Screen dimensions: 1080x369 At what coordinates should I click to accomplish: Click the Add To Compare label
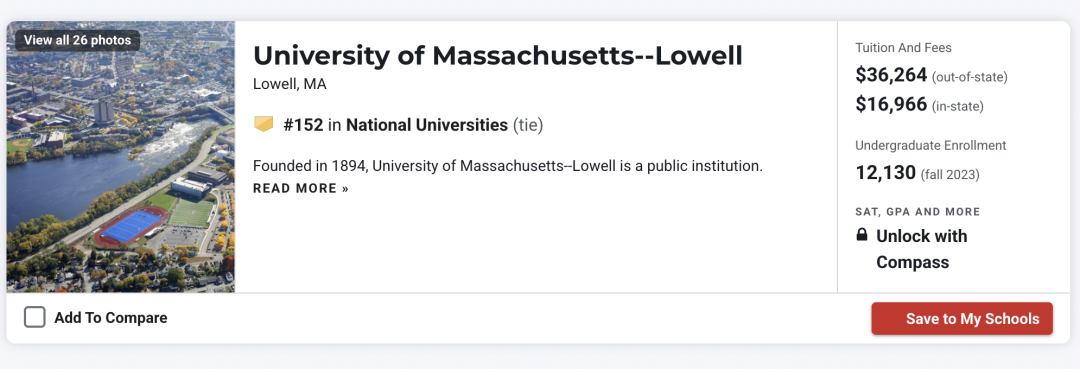click(x=111, y=318)
